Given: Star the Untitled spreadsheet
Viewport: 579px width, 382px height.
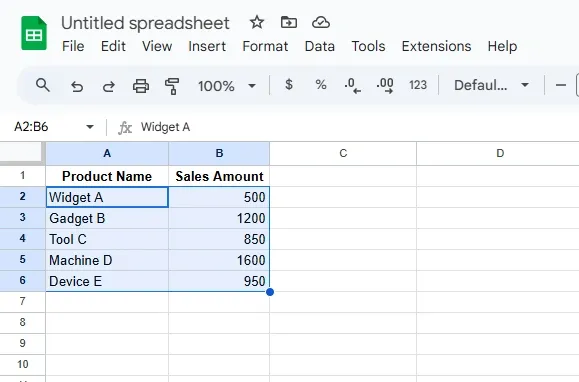Looking at the screenshot, I should click(257, 23).
